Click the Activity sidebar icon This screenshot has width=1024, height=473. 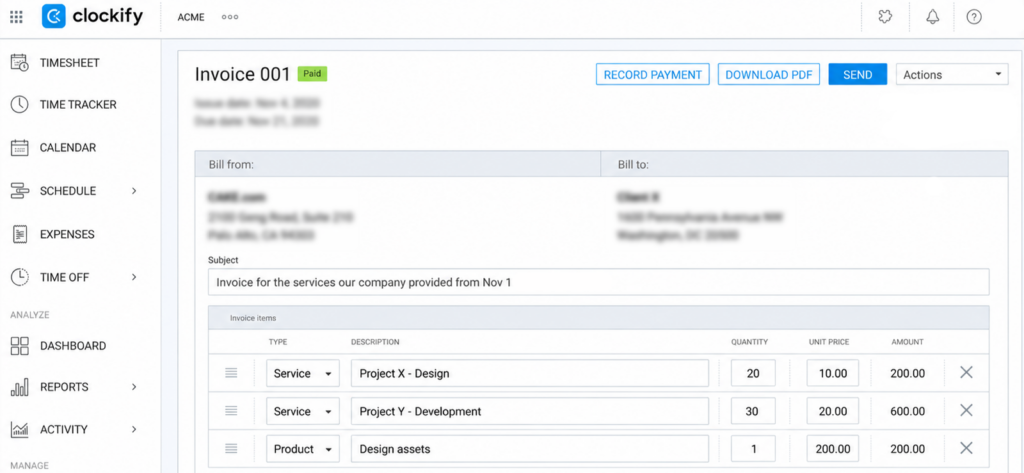[20, 429]
